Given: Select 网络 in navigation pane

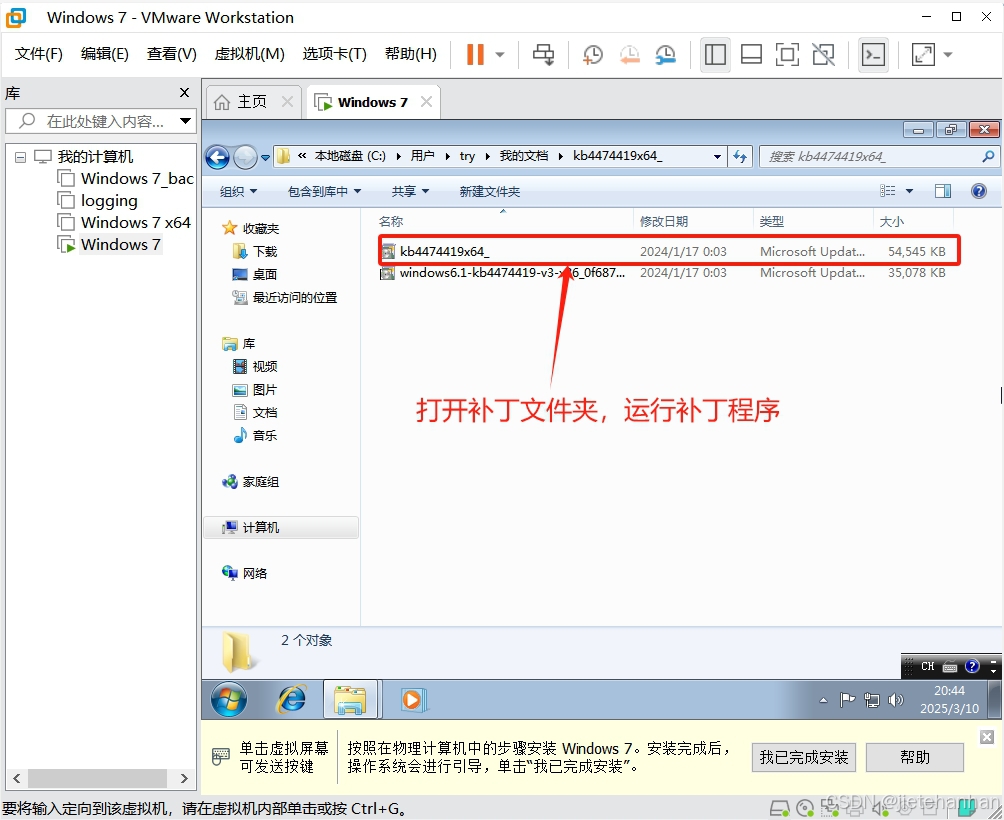Looking at the screenshot, I should pyautogui.click(x=244, y=574).
